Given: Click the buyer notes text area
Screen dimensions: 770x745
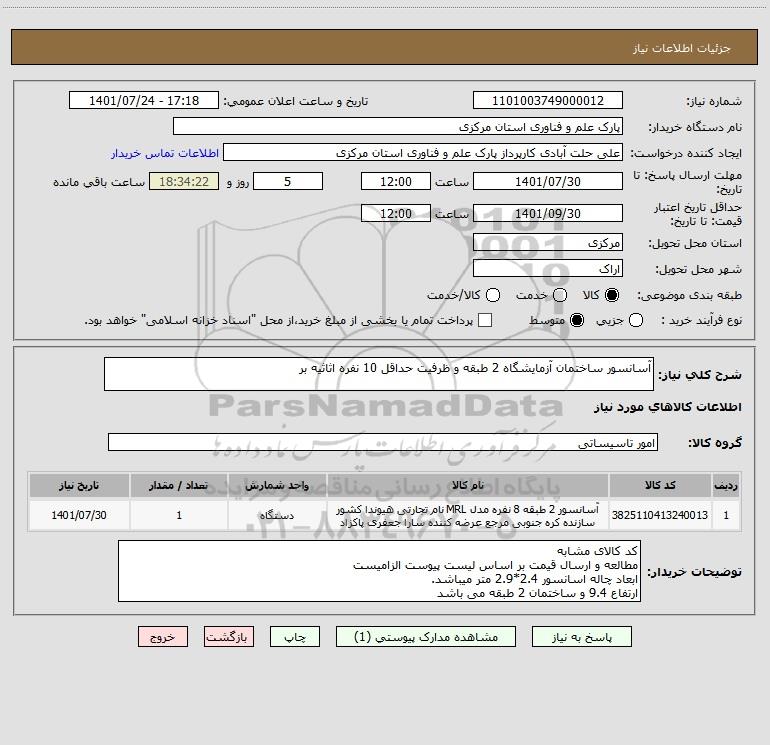Looking at the screenshot, I should point(380,571).
